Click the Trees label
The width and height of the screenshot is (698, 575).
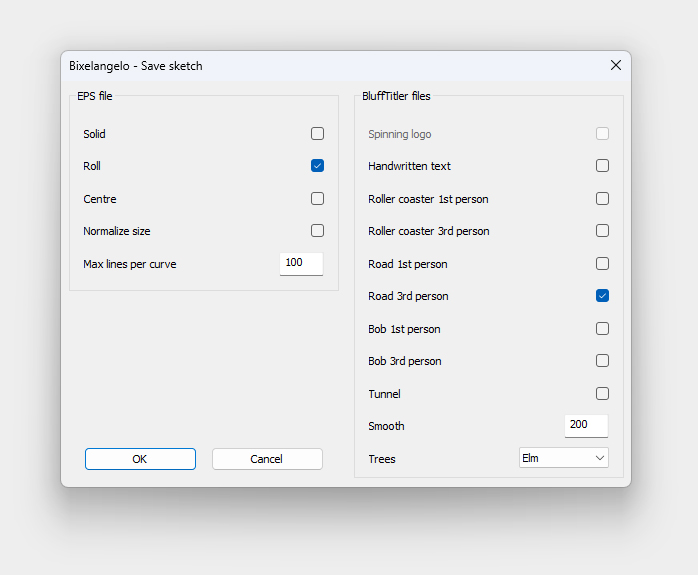pyautogui.click(x=381, y=459)
